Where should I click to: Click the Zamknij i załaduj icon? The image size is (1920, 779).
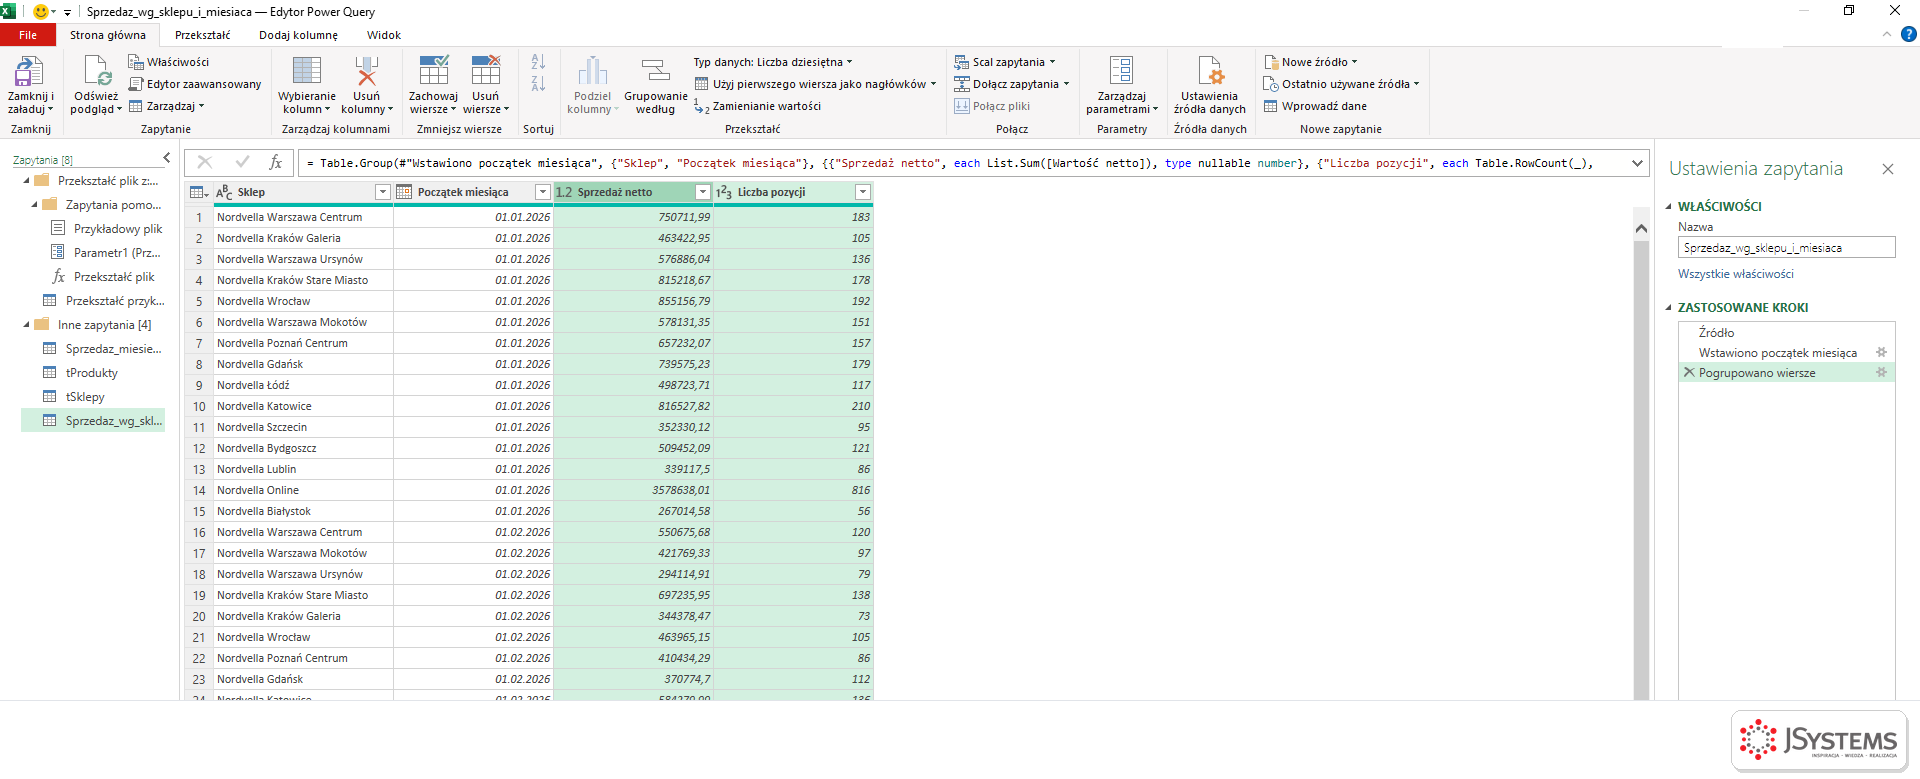click(x=29, y=72)
